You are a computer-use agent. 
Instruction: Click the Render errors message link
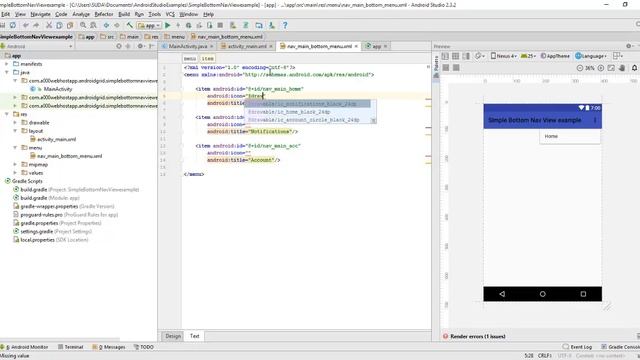(478, 336)
